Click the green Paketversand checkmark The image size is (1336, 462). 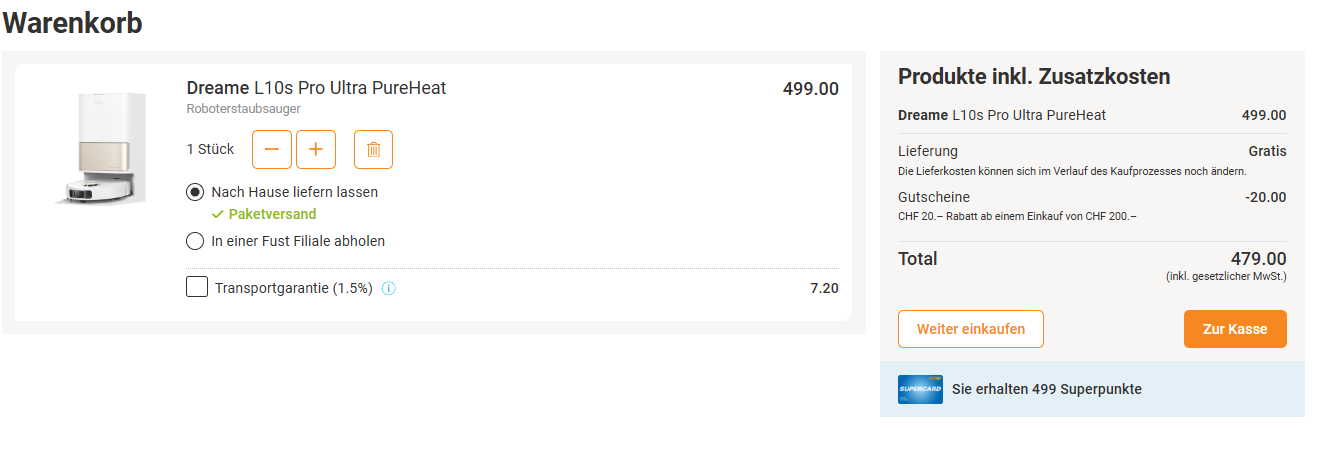click(x=217, y=214)
